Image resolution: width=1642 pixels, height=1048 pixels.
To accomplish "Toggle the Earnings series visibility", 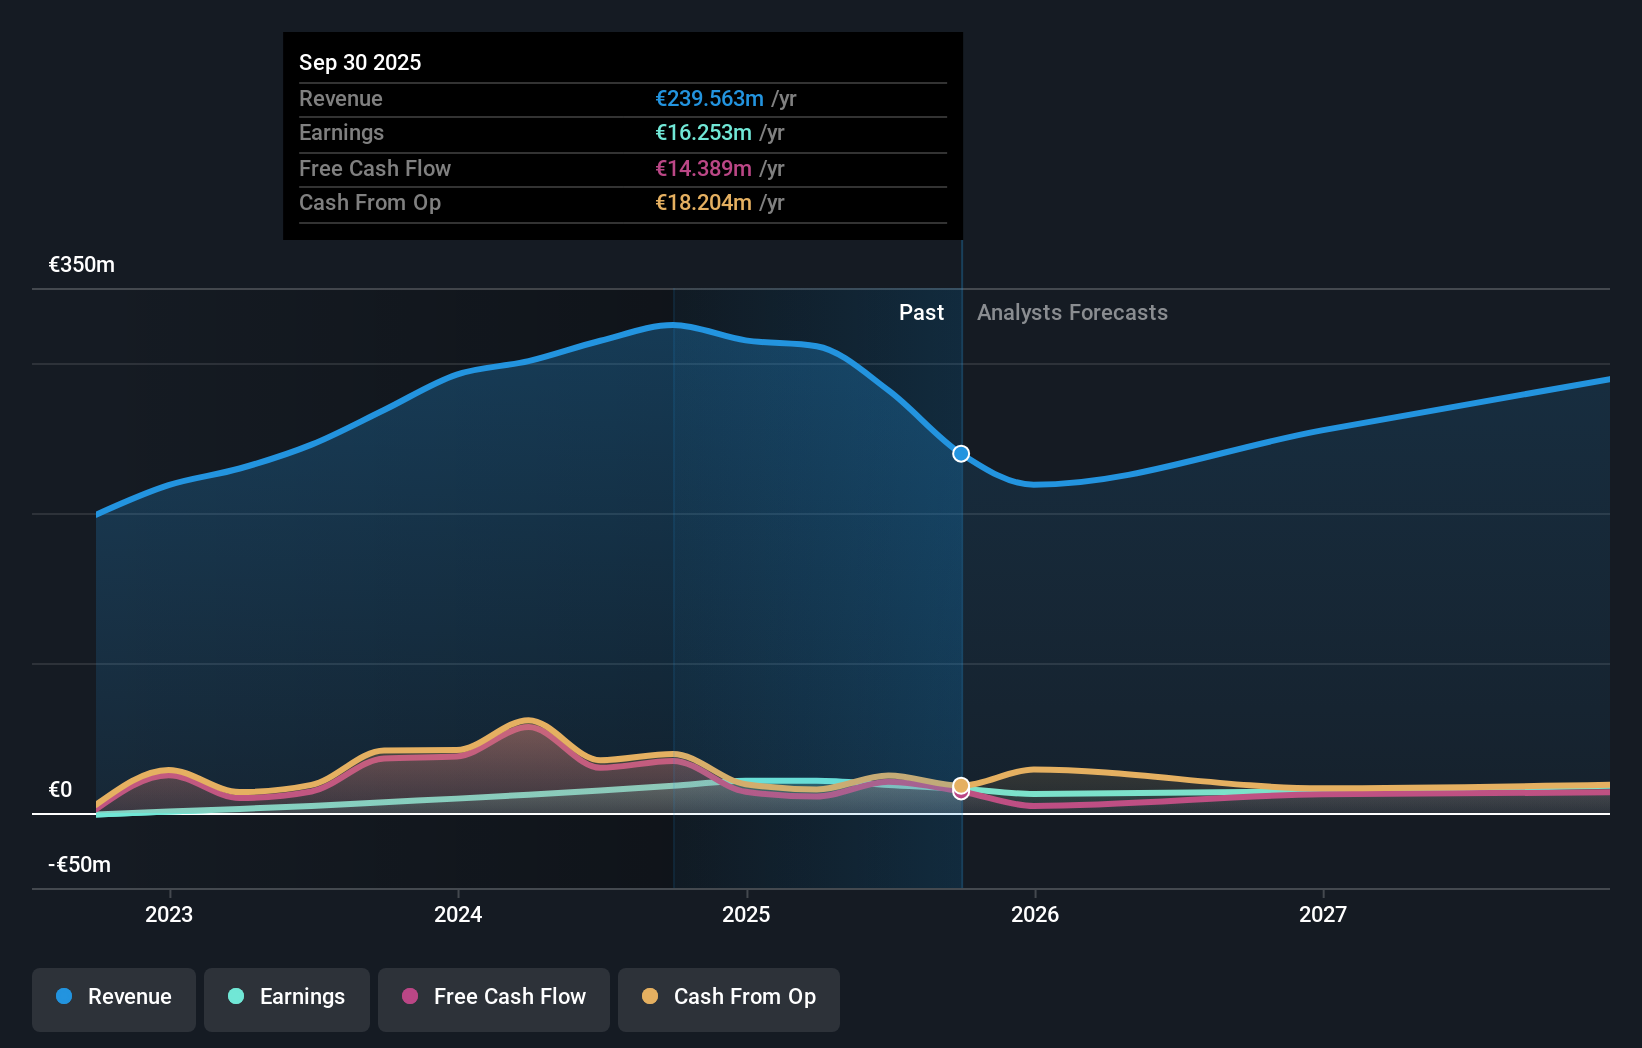I will [x=287, y=997].
